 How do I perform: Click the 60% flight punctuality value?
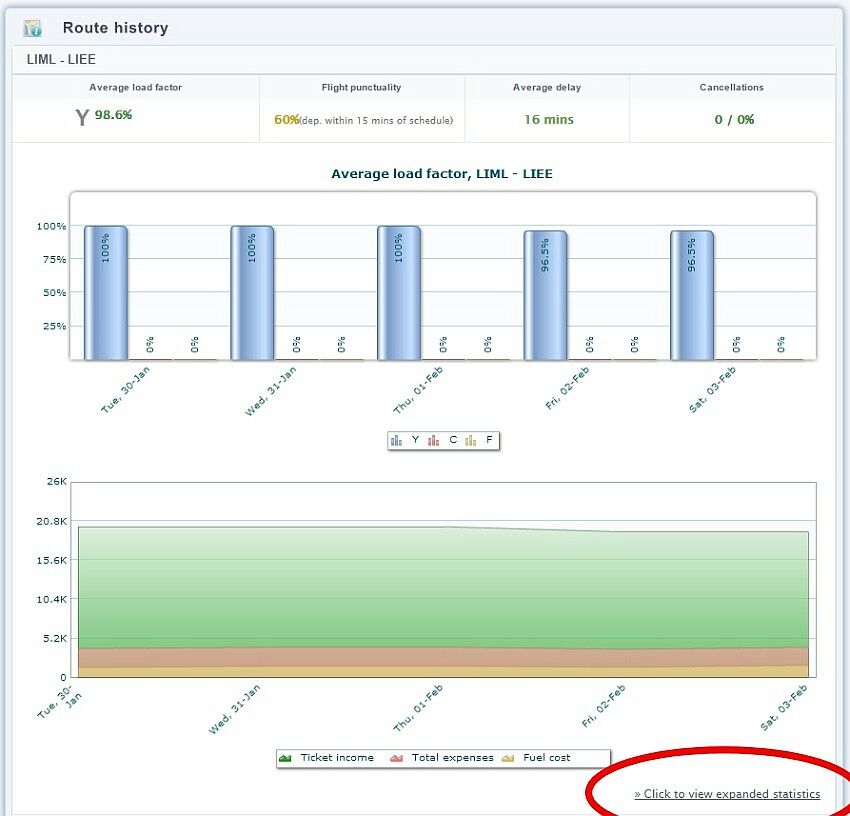click(287, 120)
